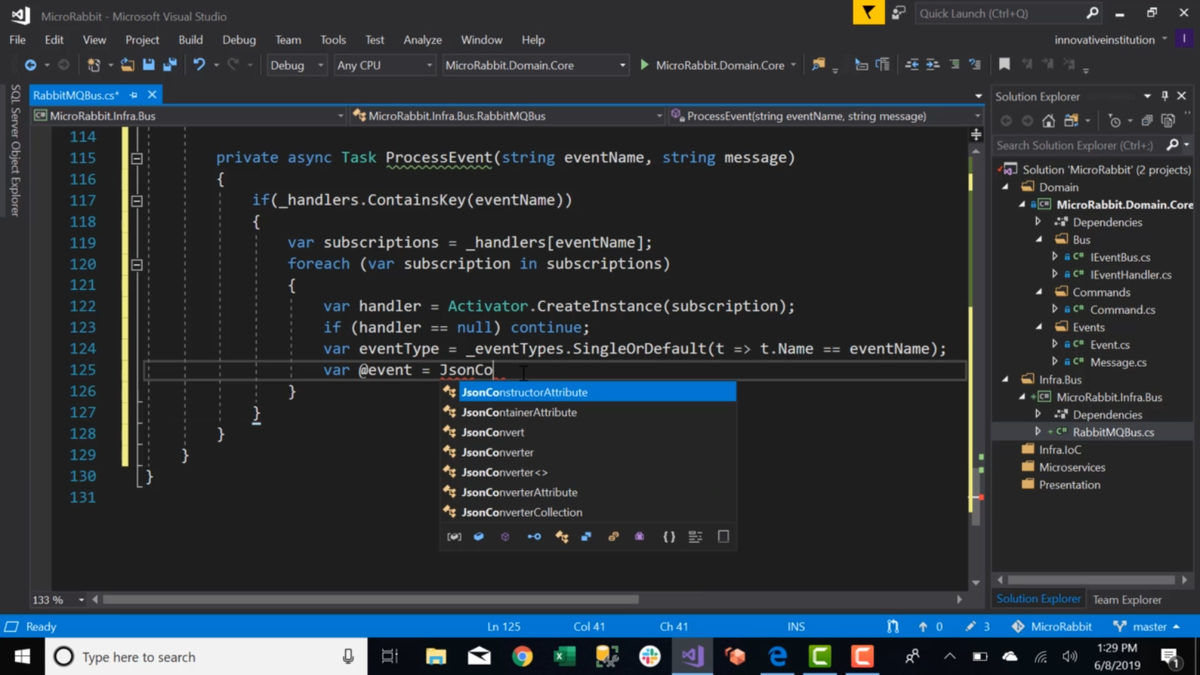Collapse the Commands folder
The image size is (1200, 675).
(1039, 292)
